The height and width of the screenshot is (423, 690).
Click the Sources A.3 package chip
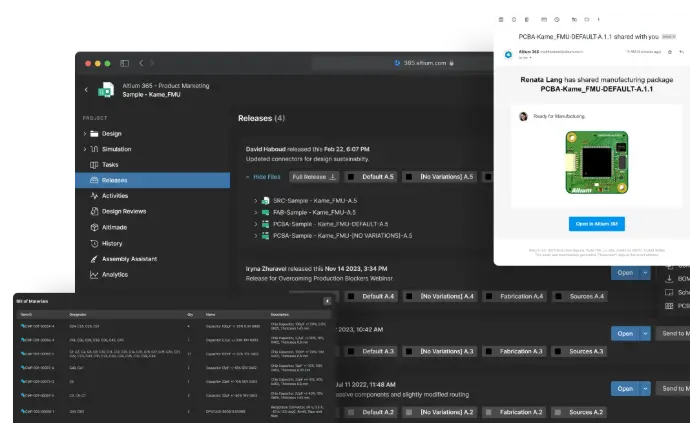[579, 352]
